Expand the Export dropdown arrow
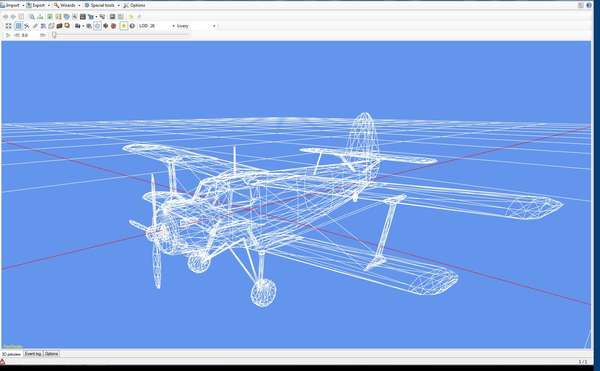 pos(49,5)
